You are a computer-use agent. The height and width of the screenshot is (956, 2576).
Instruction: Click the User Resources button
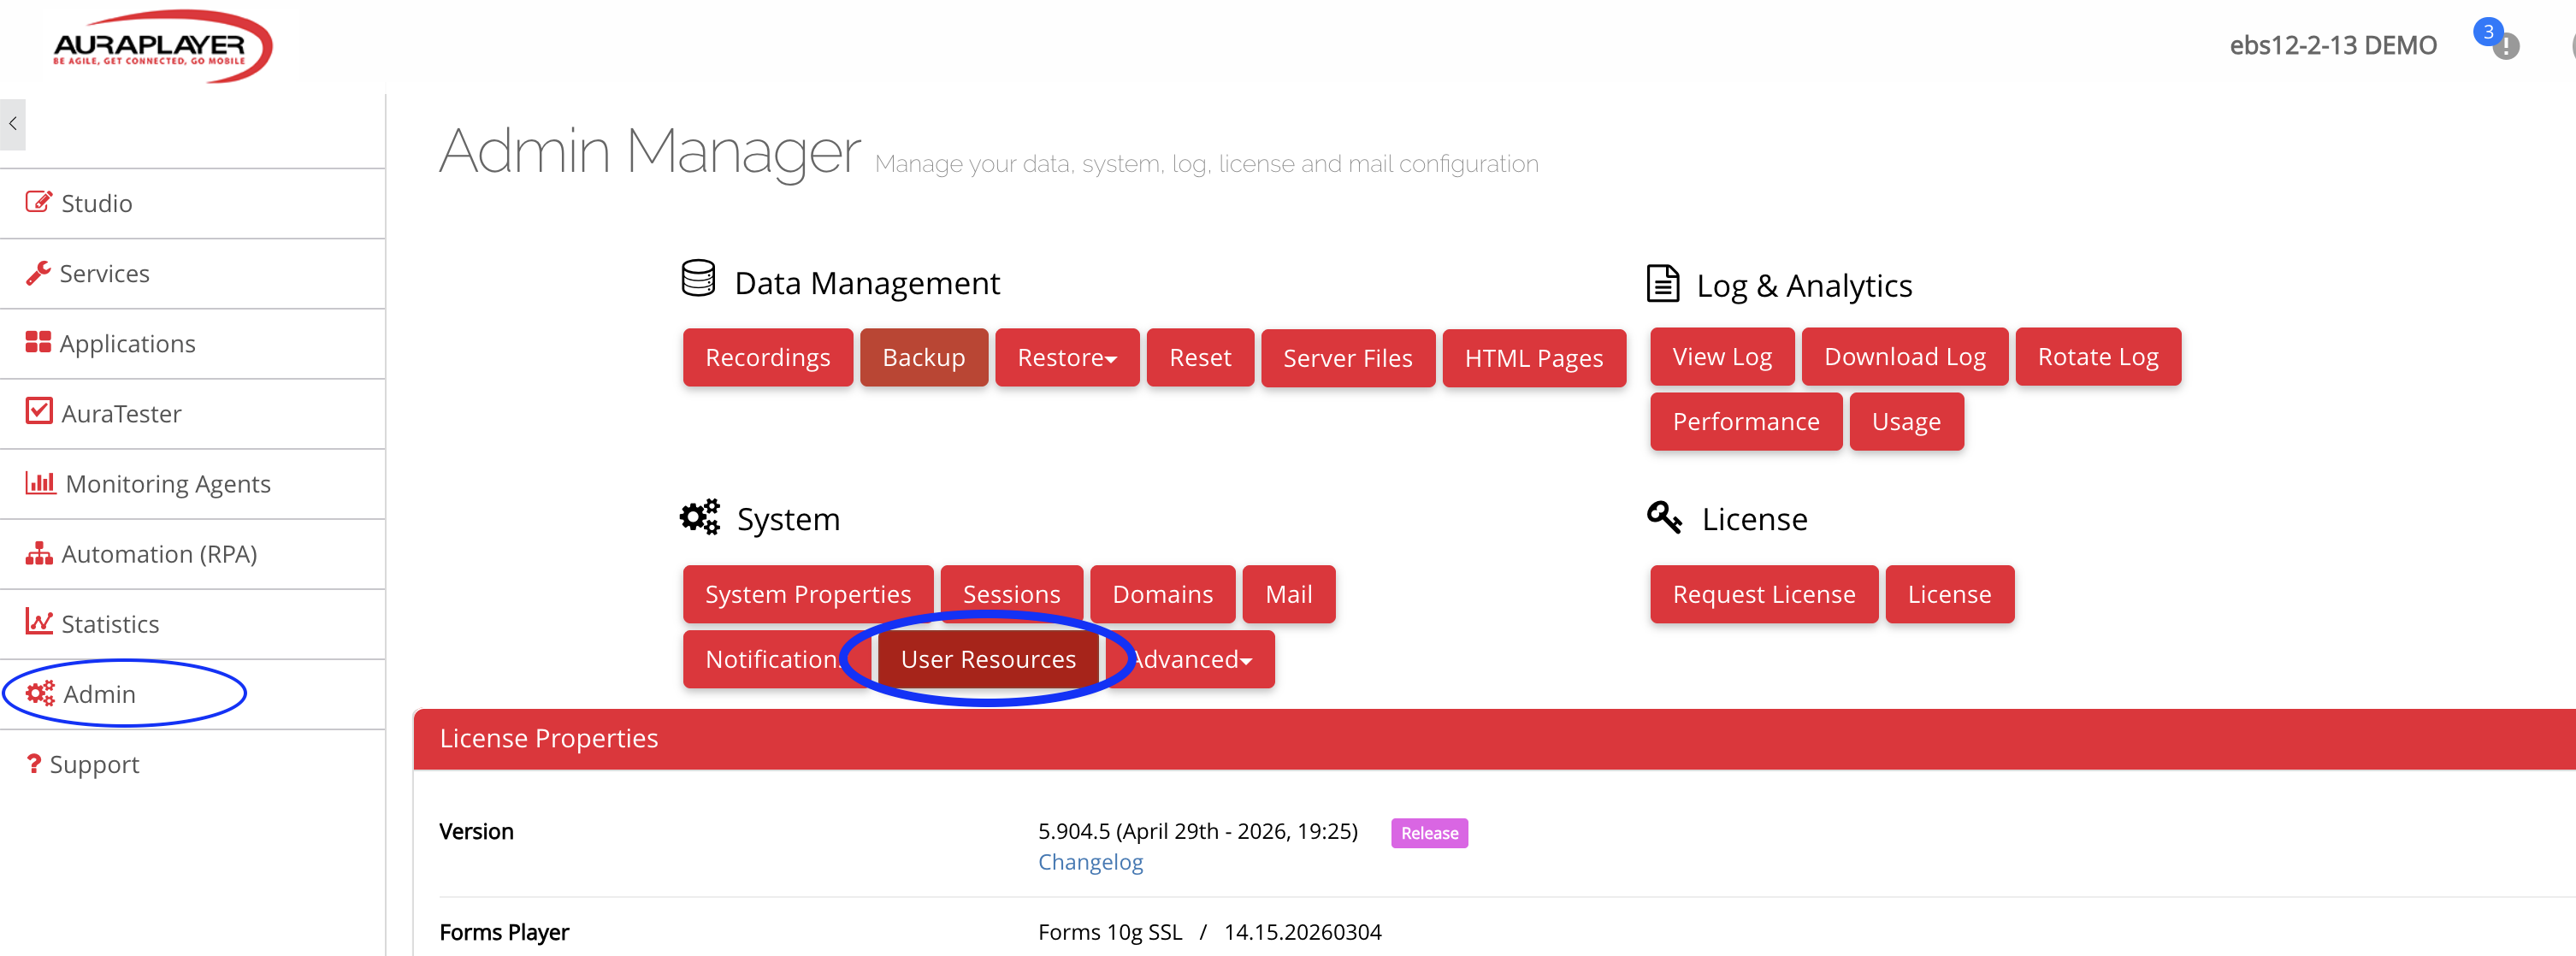point(988,659)
